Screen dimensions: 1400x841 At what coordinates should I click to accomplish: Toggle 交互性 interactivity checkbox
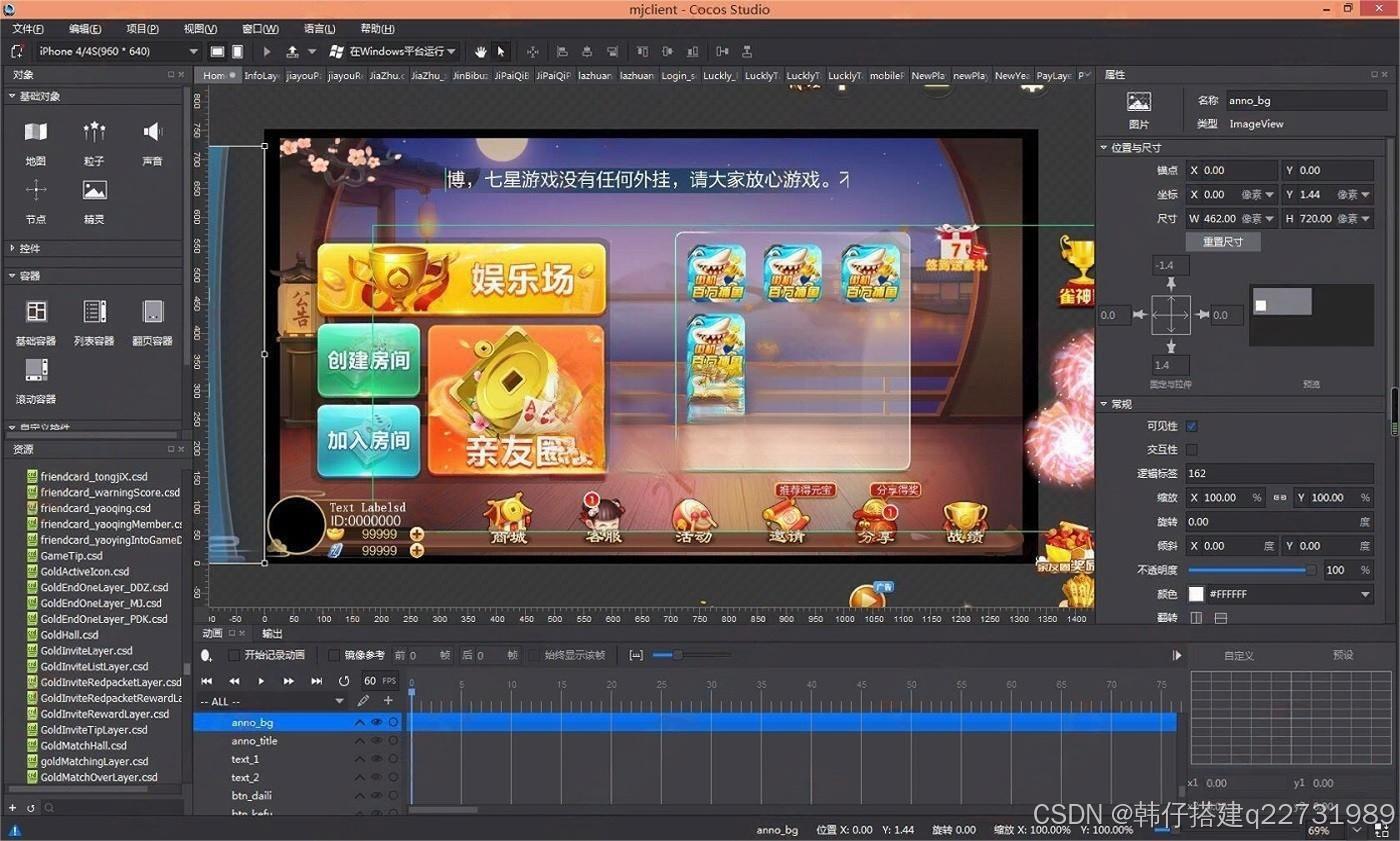(x=1191, y=450)
